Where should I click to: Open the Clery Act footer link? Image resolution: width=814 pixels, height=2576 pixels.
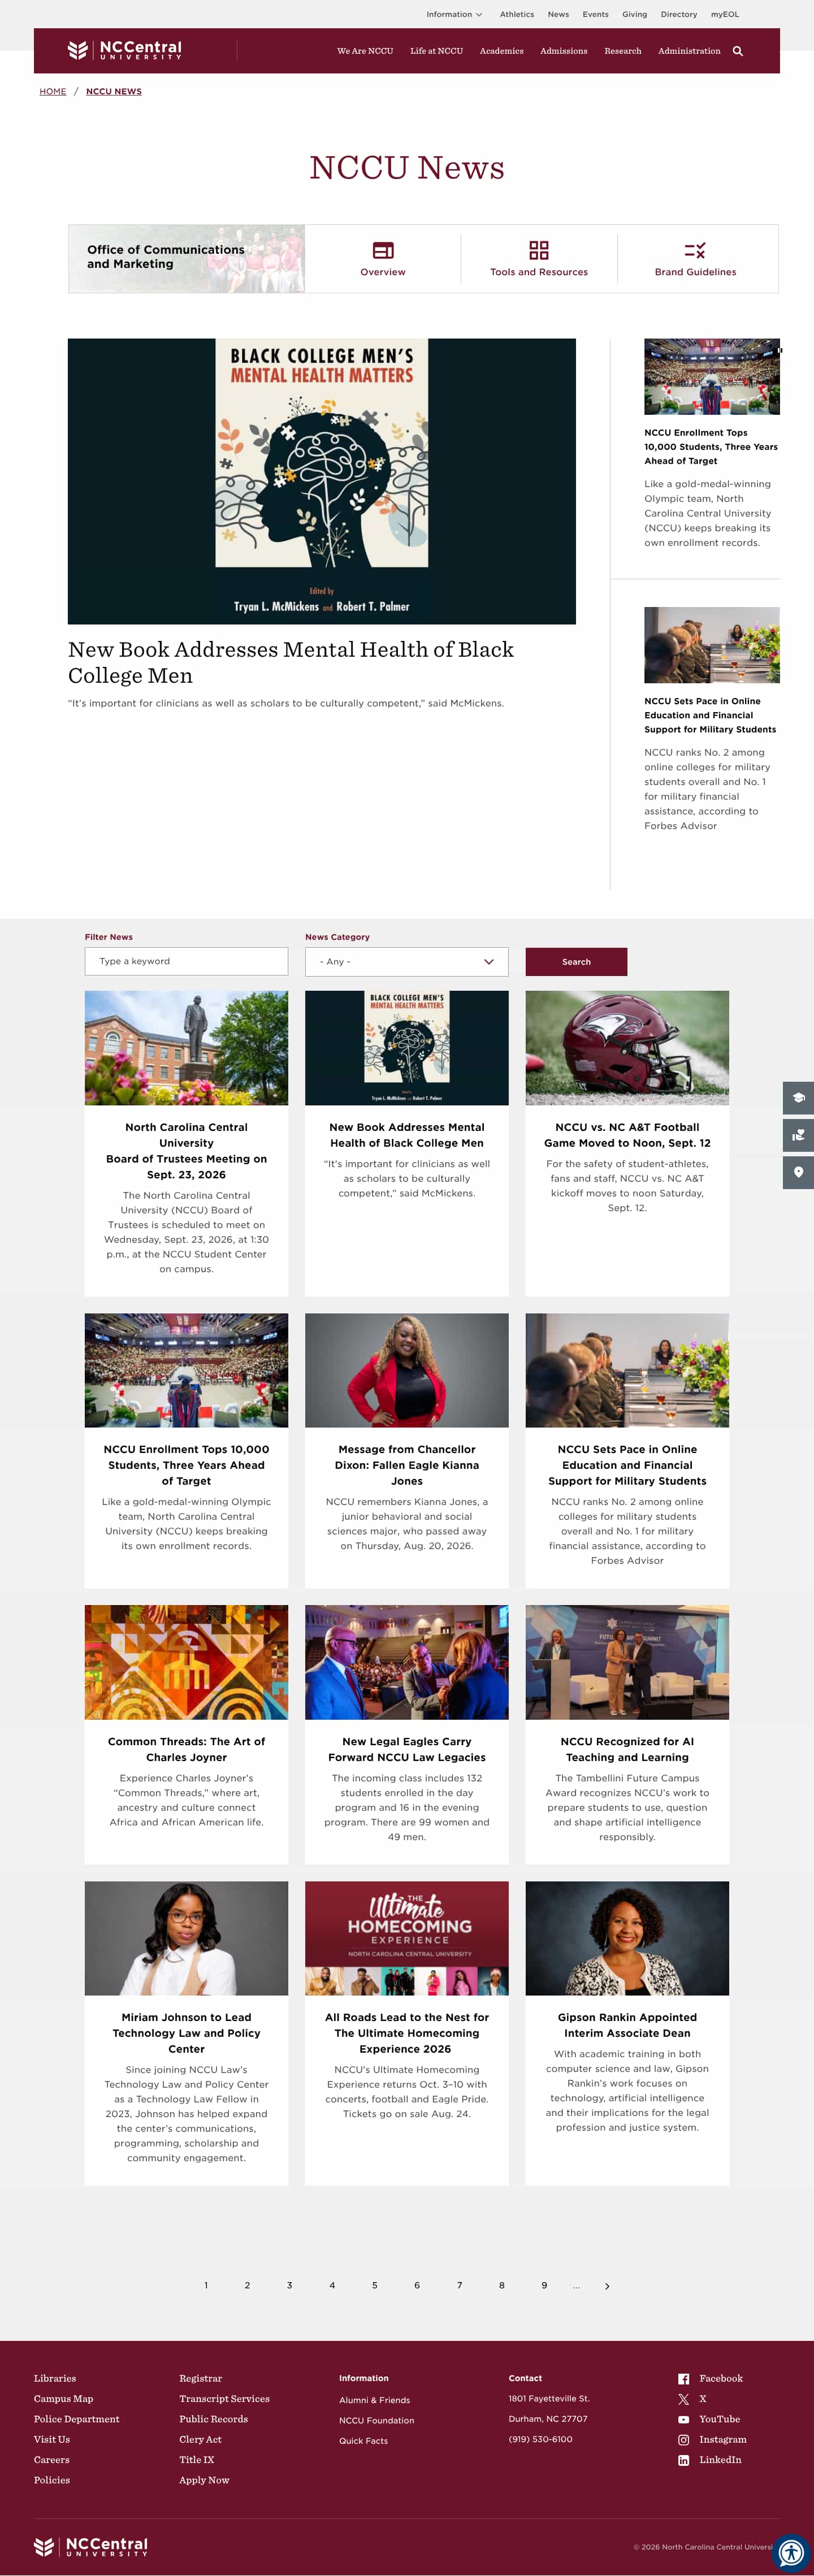point(200,2439)
